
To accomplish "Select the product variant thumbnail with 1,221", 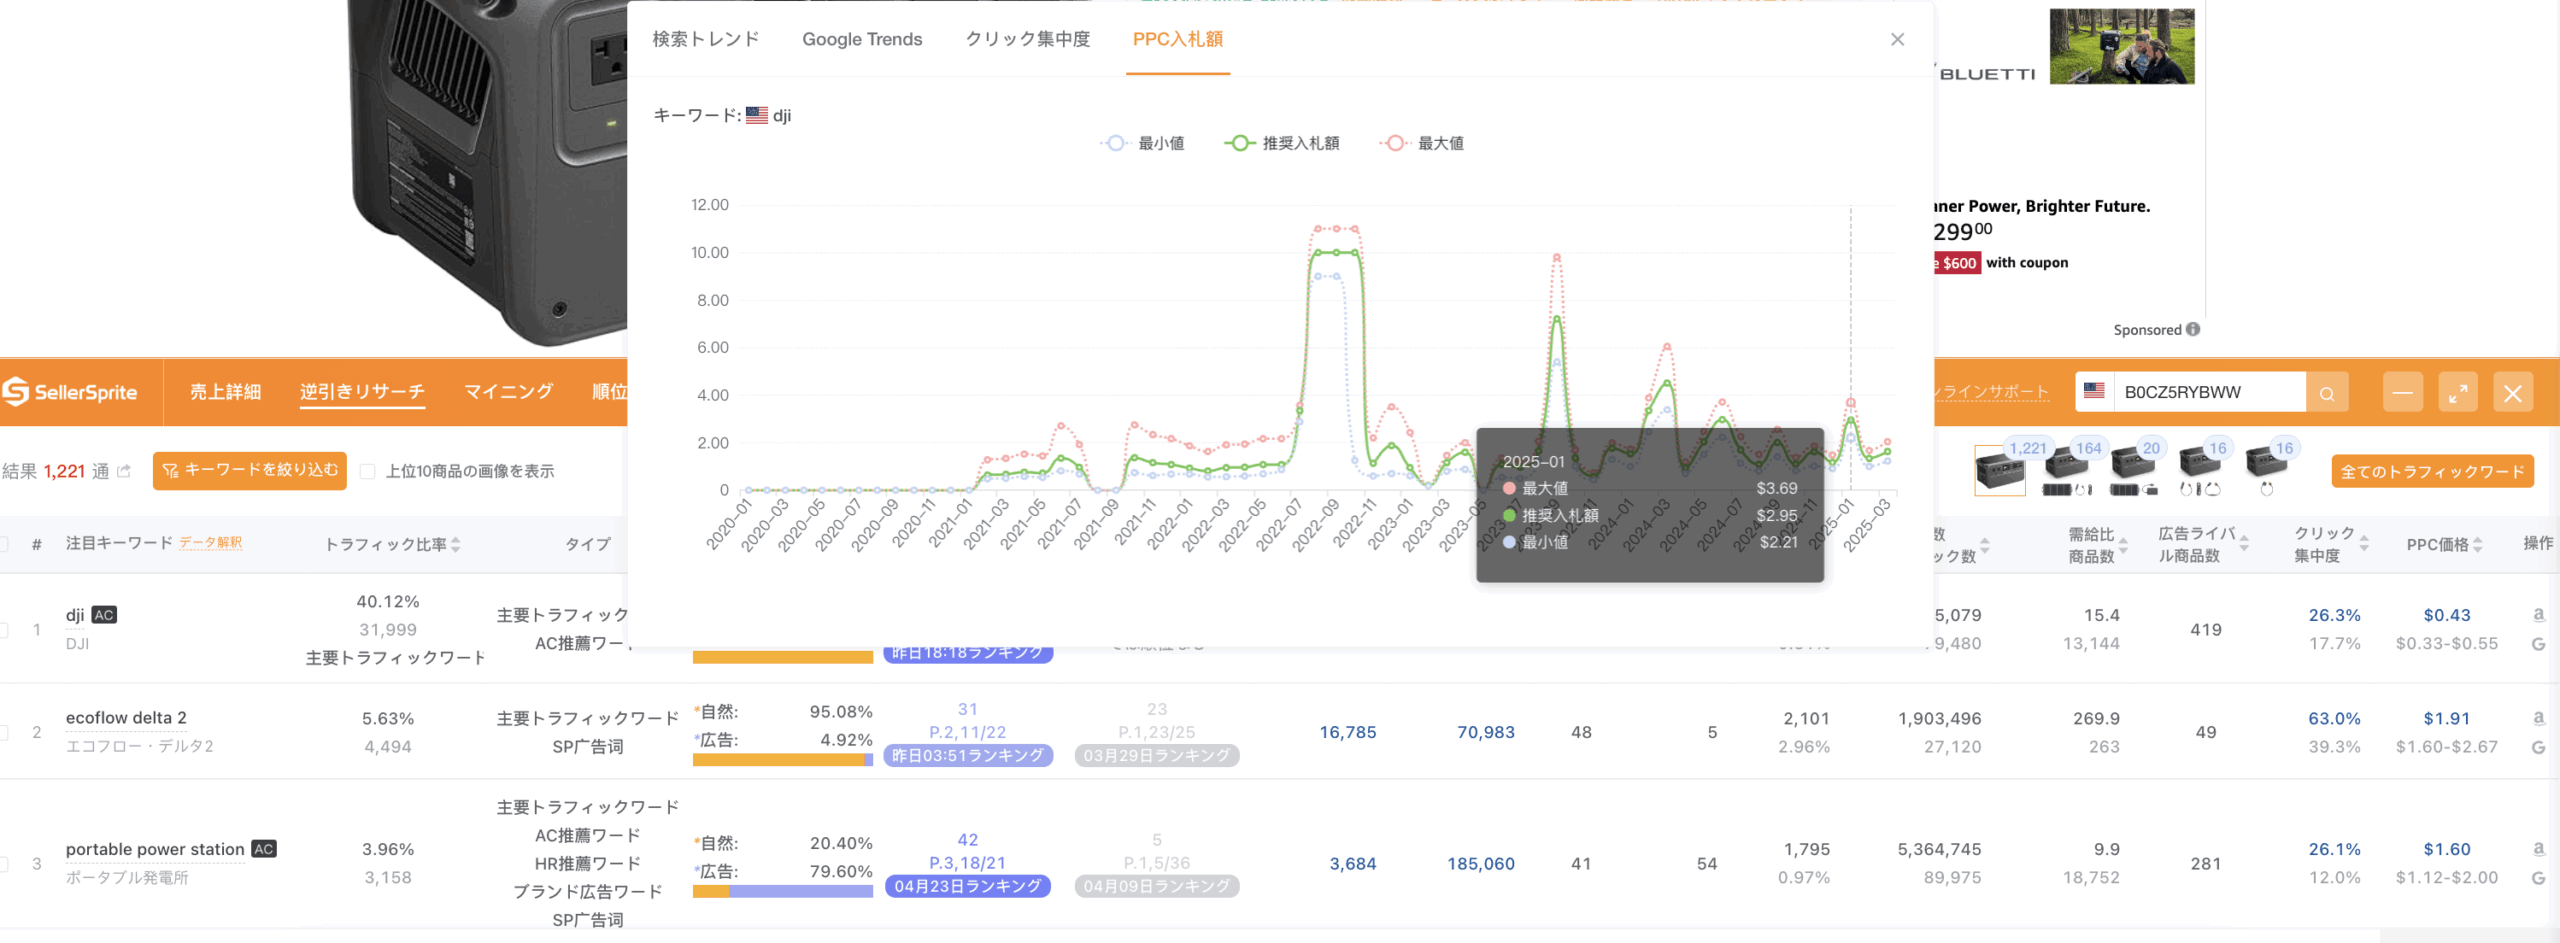I will click(2000, 469).
